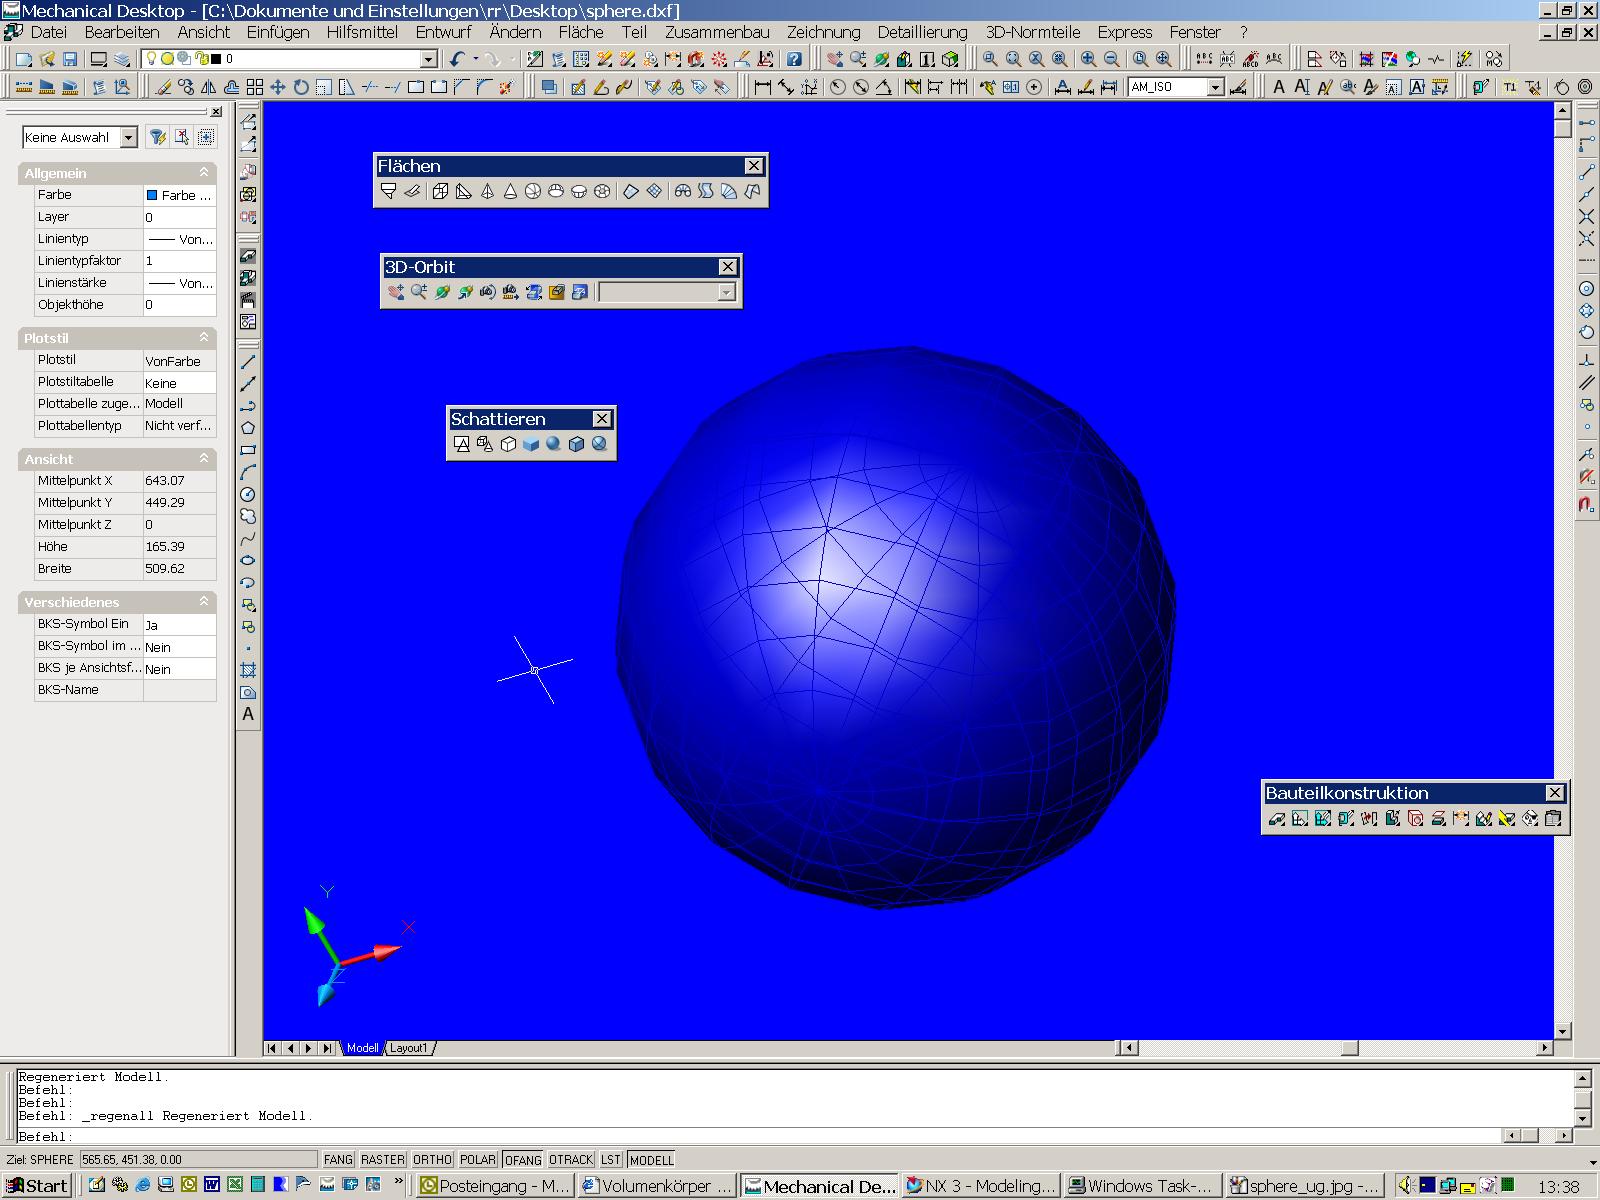Screen dimensions: 1600x1200
Task: Create a sphere surface from Flächen toolbar
Action: (x=533, y=191)
